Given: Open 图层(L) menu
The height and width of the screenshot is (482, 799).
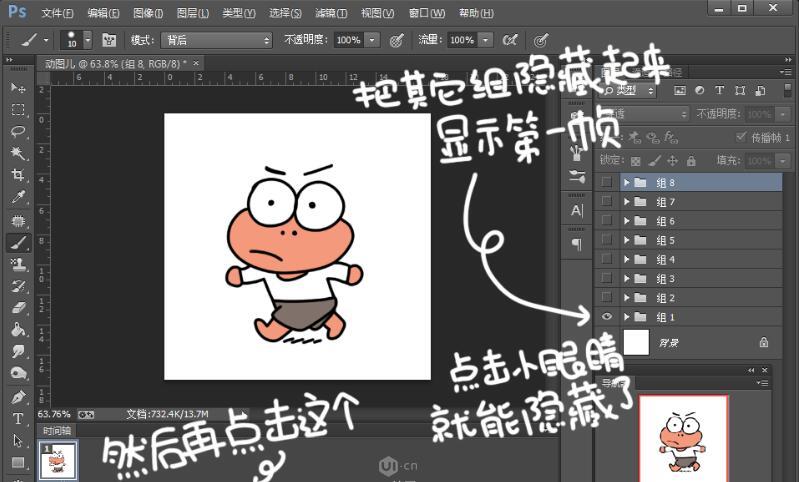Looking at the screenshot, I should [193, 13].
